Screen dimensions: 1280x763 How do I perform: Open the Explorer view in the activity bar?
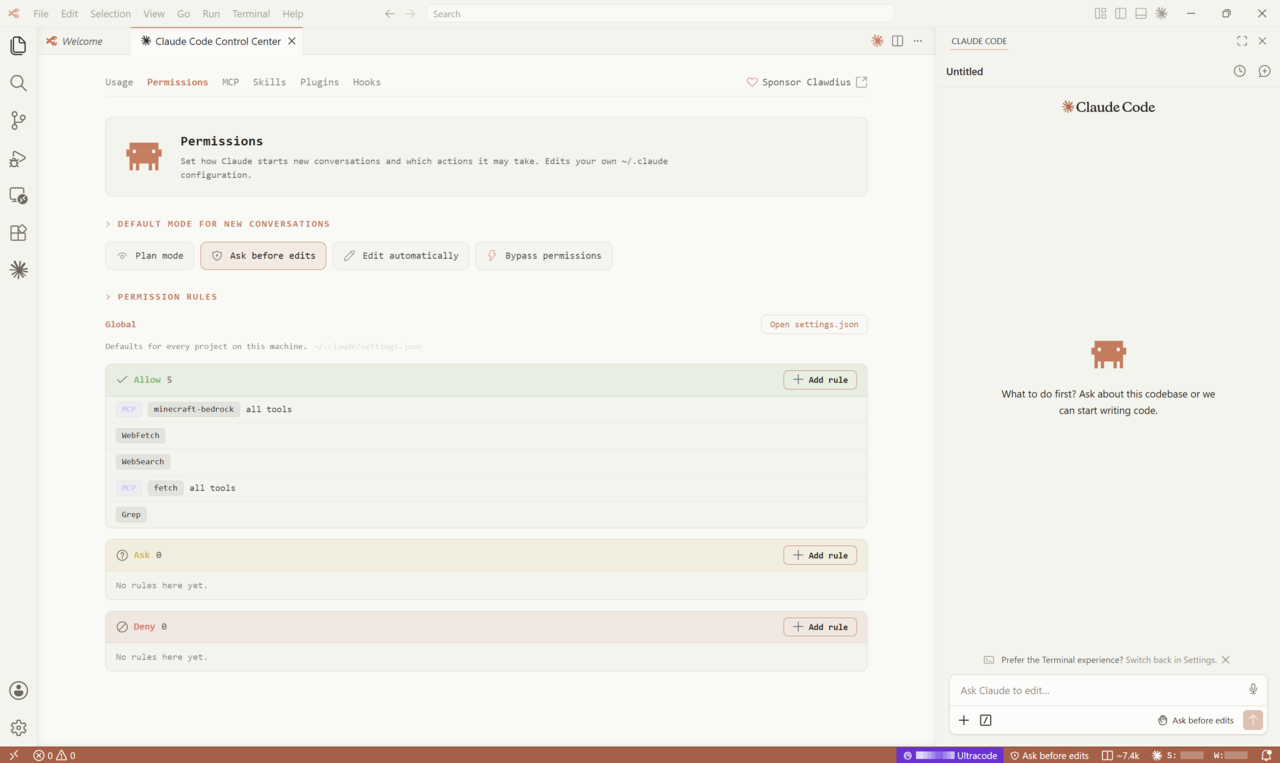[x=18, y=46]
